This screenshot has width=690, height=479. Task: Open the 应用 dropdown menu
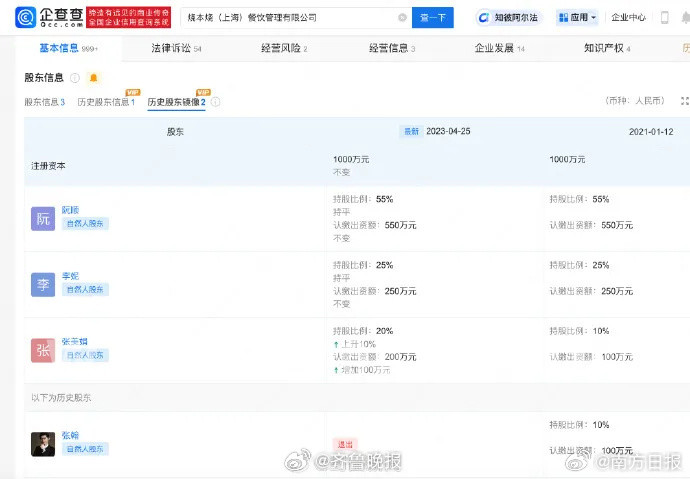point(577,17)
